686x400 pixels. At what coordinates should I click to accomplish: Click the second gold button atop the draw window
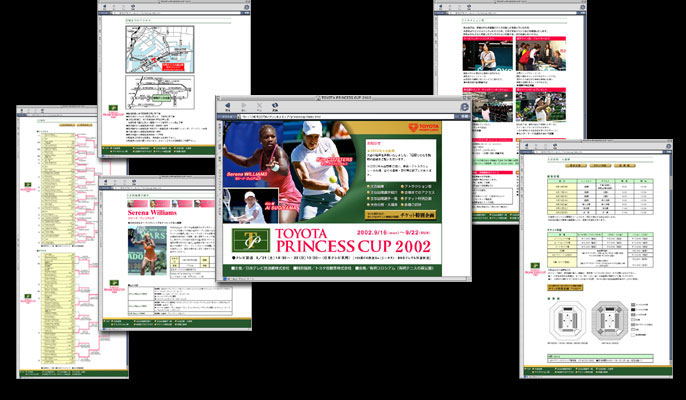84,125
